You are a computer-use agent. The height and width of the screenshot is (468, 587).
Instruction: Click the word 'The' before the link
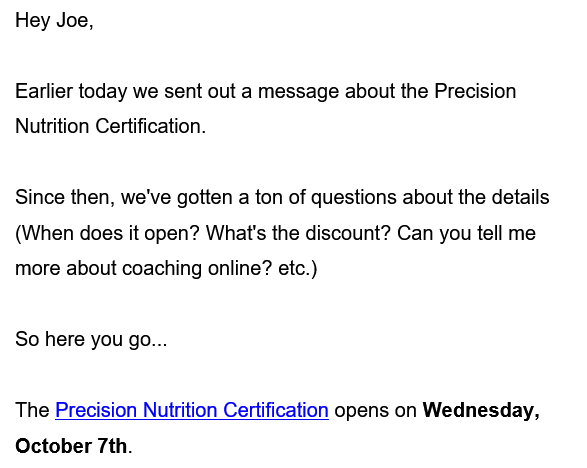point(32,410)
